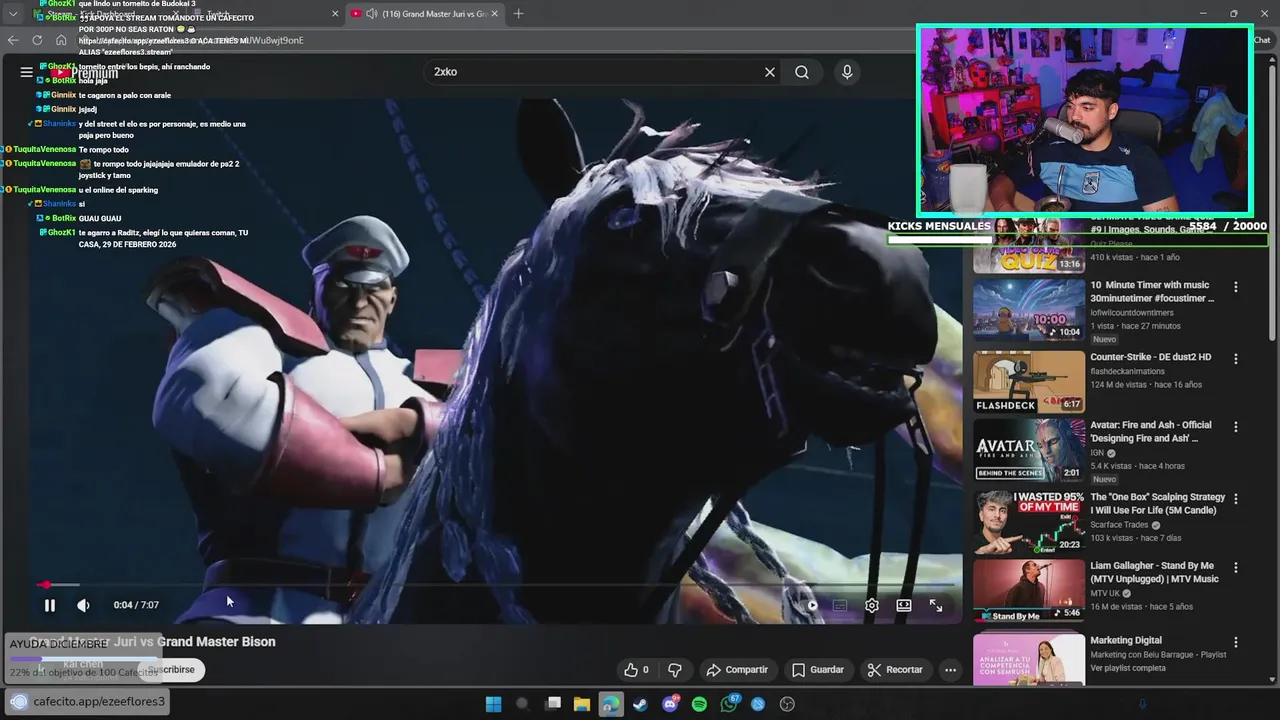
Task: Start voice search with the microphone
Action: pyautogui.click(x=847, y=72)
